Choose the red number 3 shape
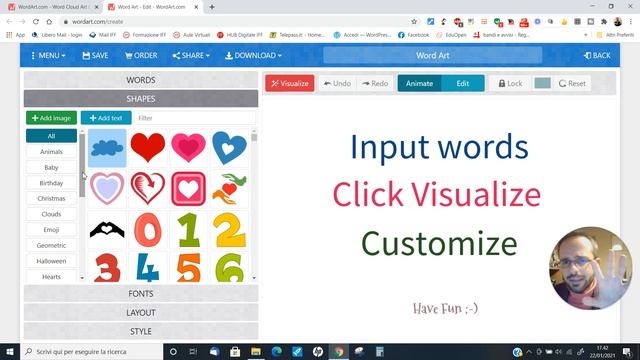This screenshot has height=360, width=640. click(x=107, y=267)
